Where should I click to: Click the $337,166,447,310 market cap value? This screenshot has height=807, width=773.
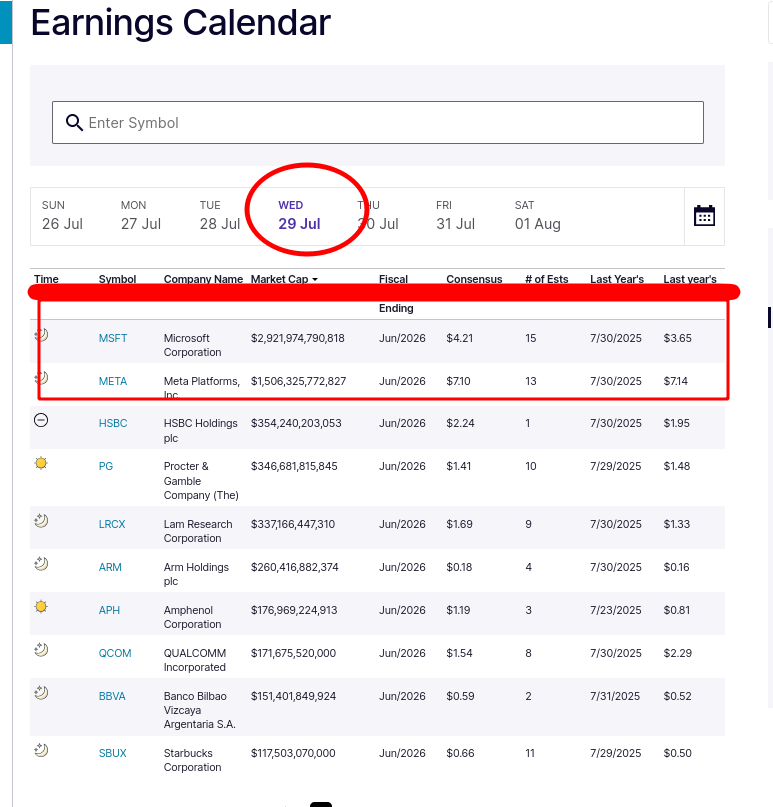coord(293,524)
